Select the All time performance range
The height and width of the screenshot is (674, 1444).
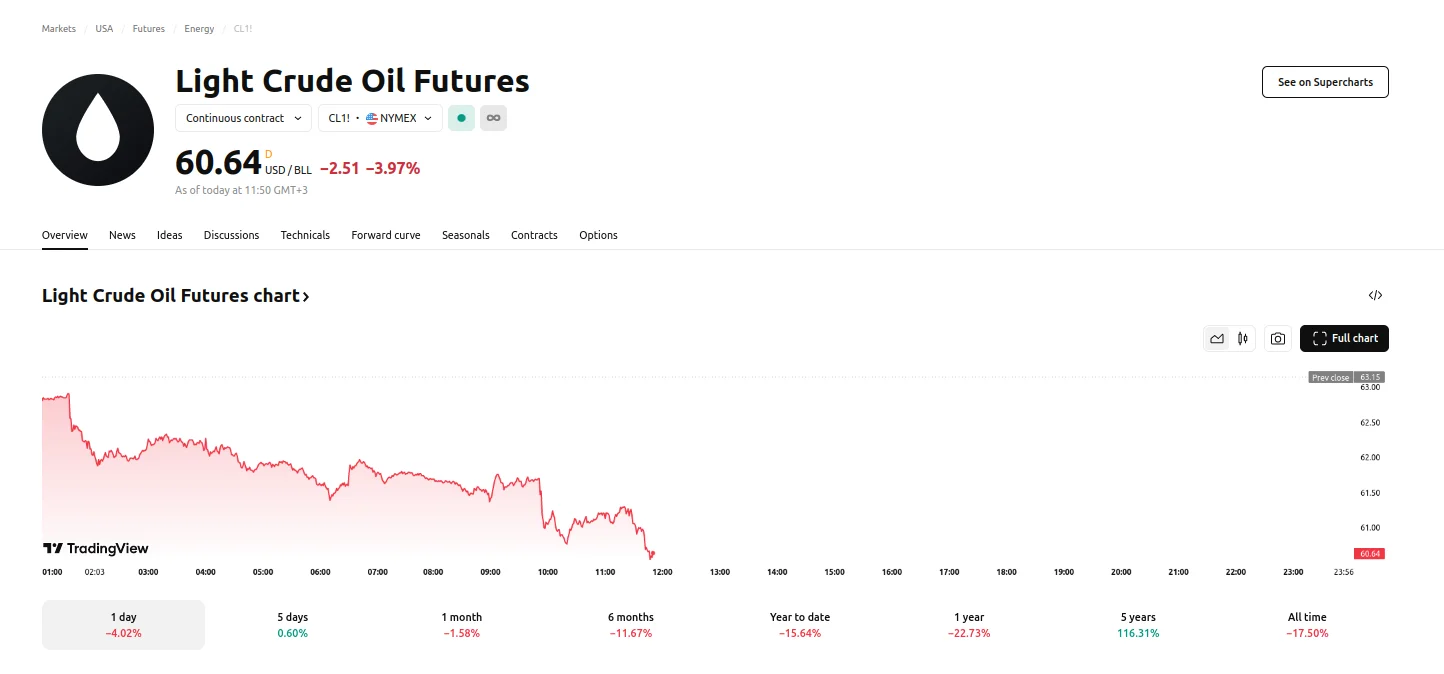click(1307, 624)
